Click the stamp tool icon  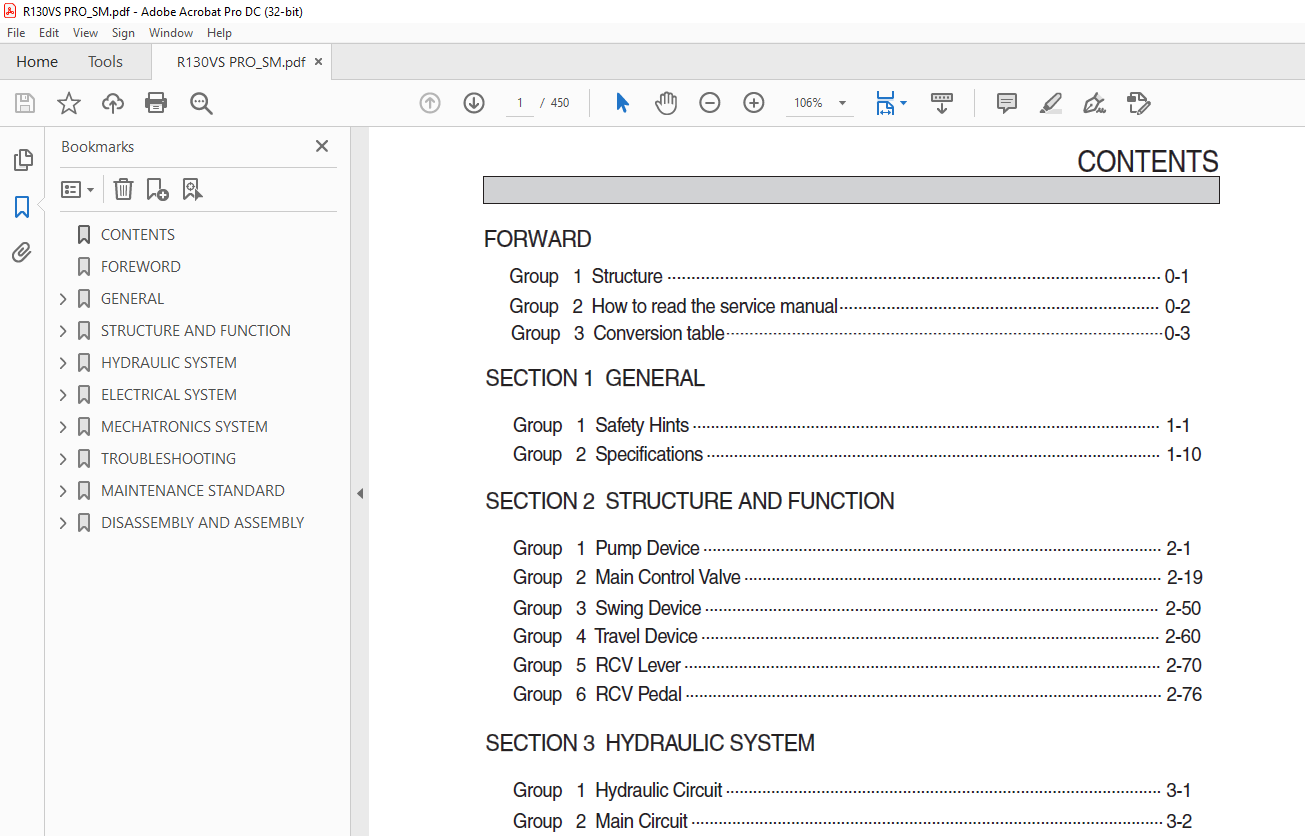point(1139,103)
